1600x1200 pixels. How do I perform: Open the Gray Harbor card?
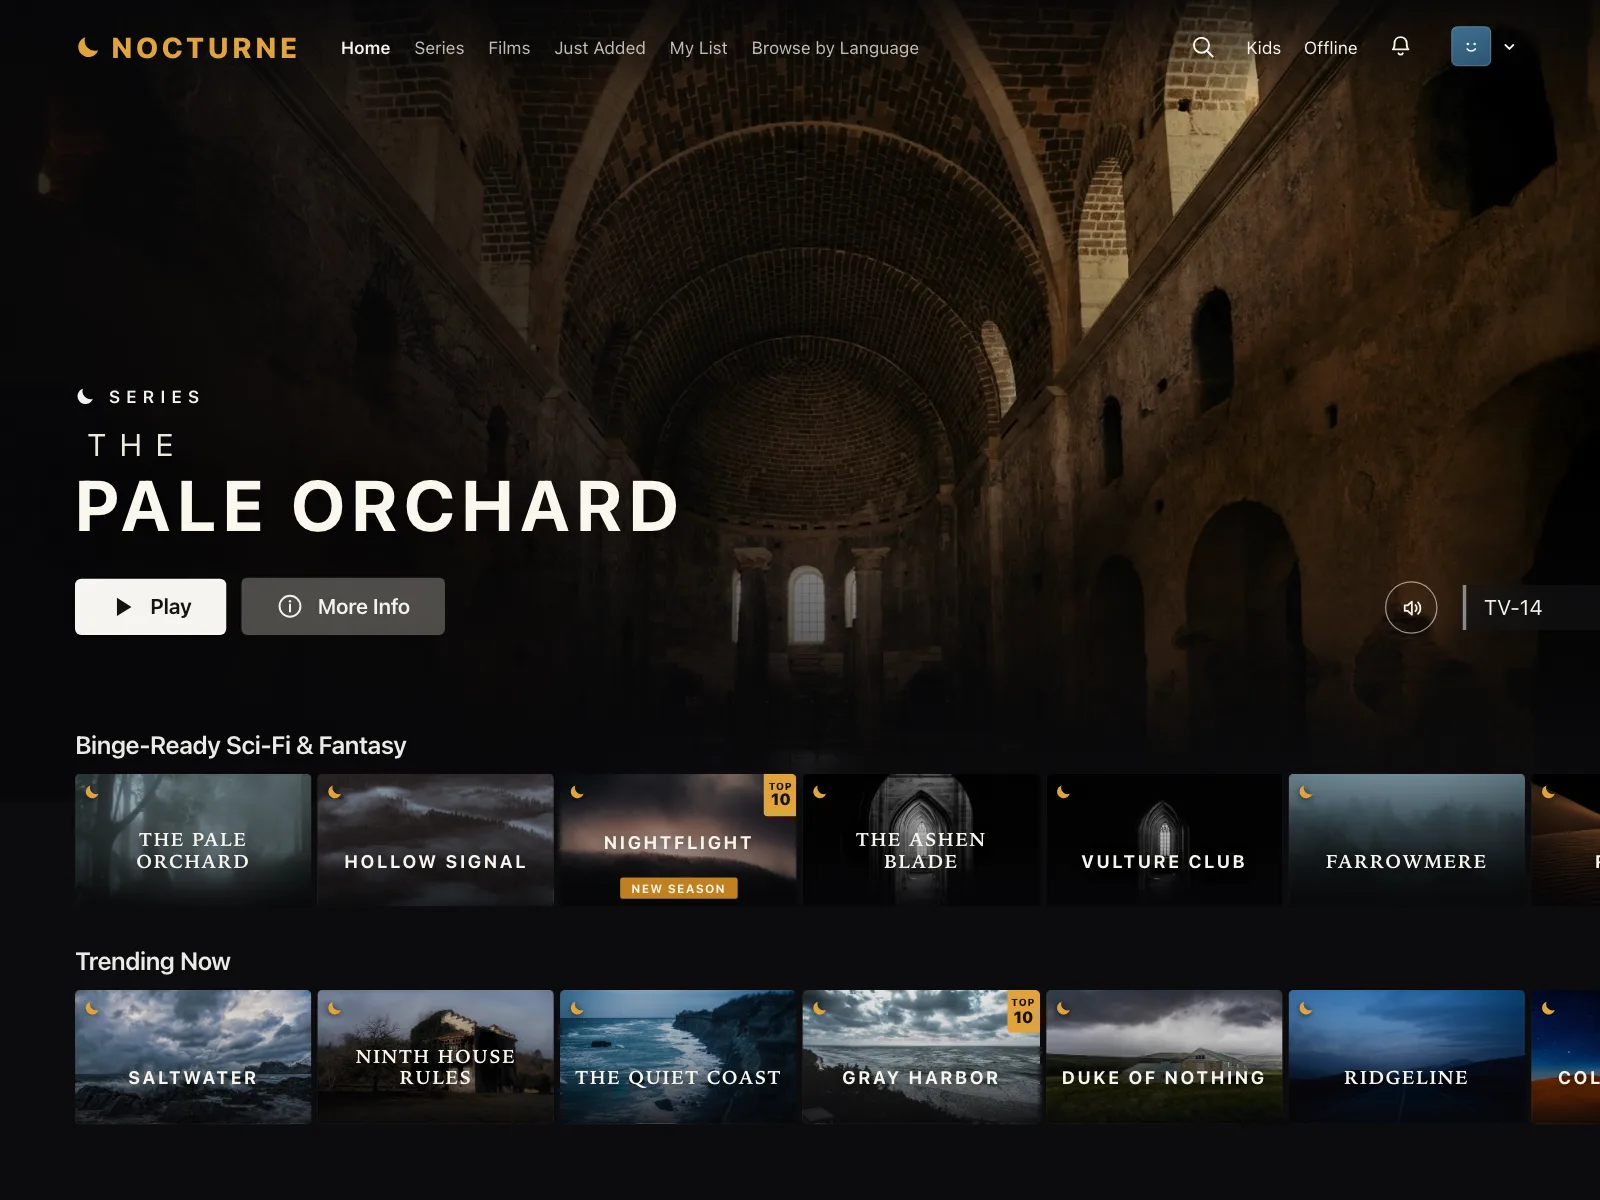pos(921,1057)
